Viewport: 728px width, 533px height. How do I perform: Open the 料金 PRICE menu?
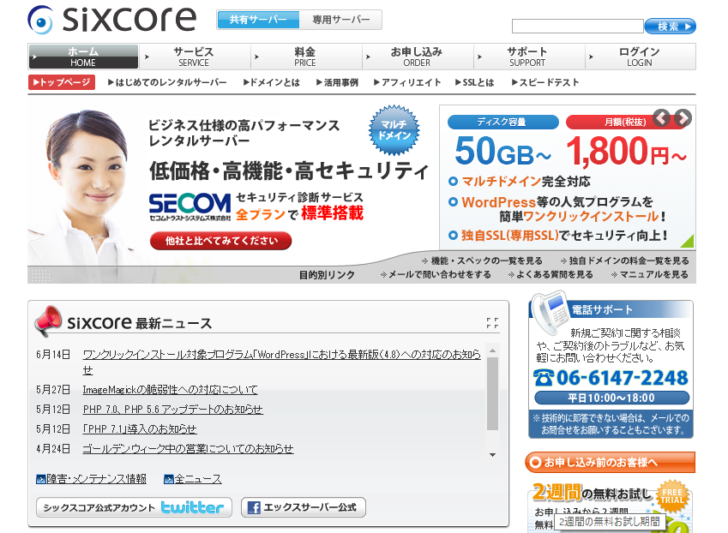click(305, 57)
